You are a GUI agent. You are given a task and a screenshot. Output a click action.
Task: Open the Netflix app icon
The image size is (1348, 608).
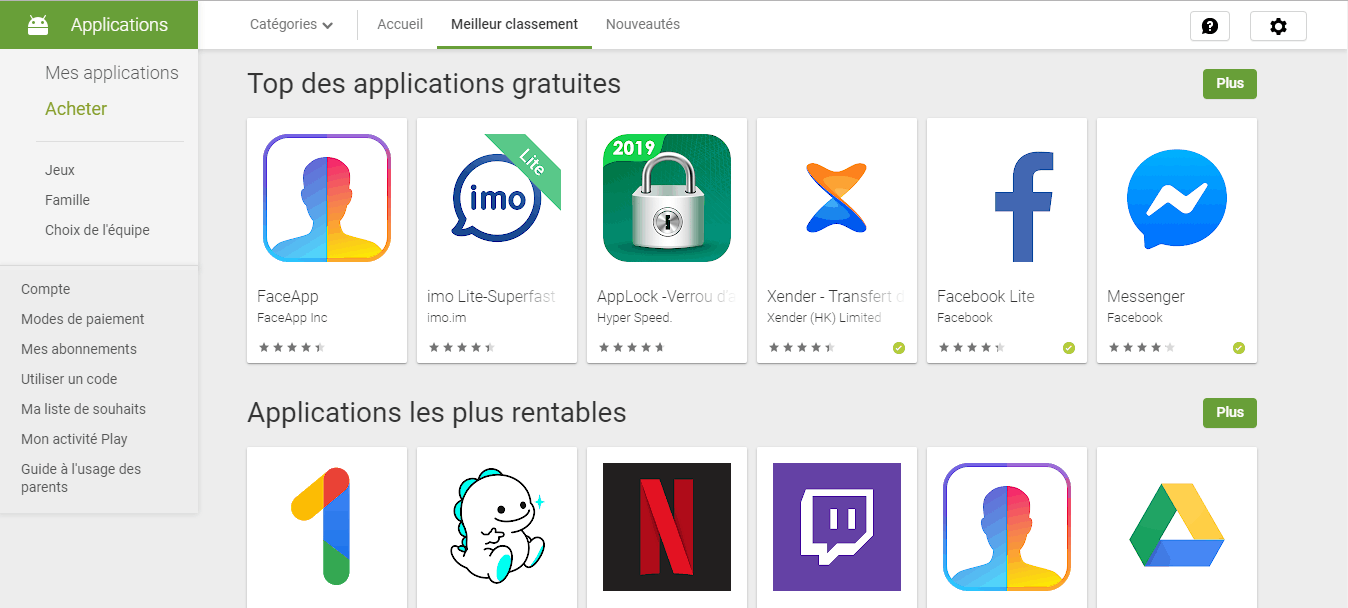click(667, 527)
